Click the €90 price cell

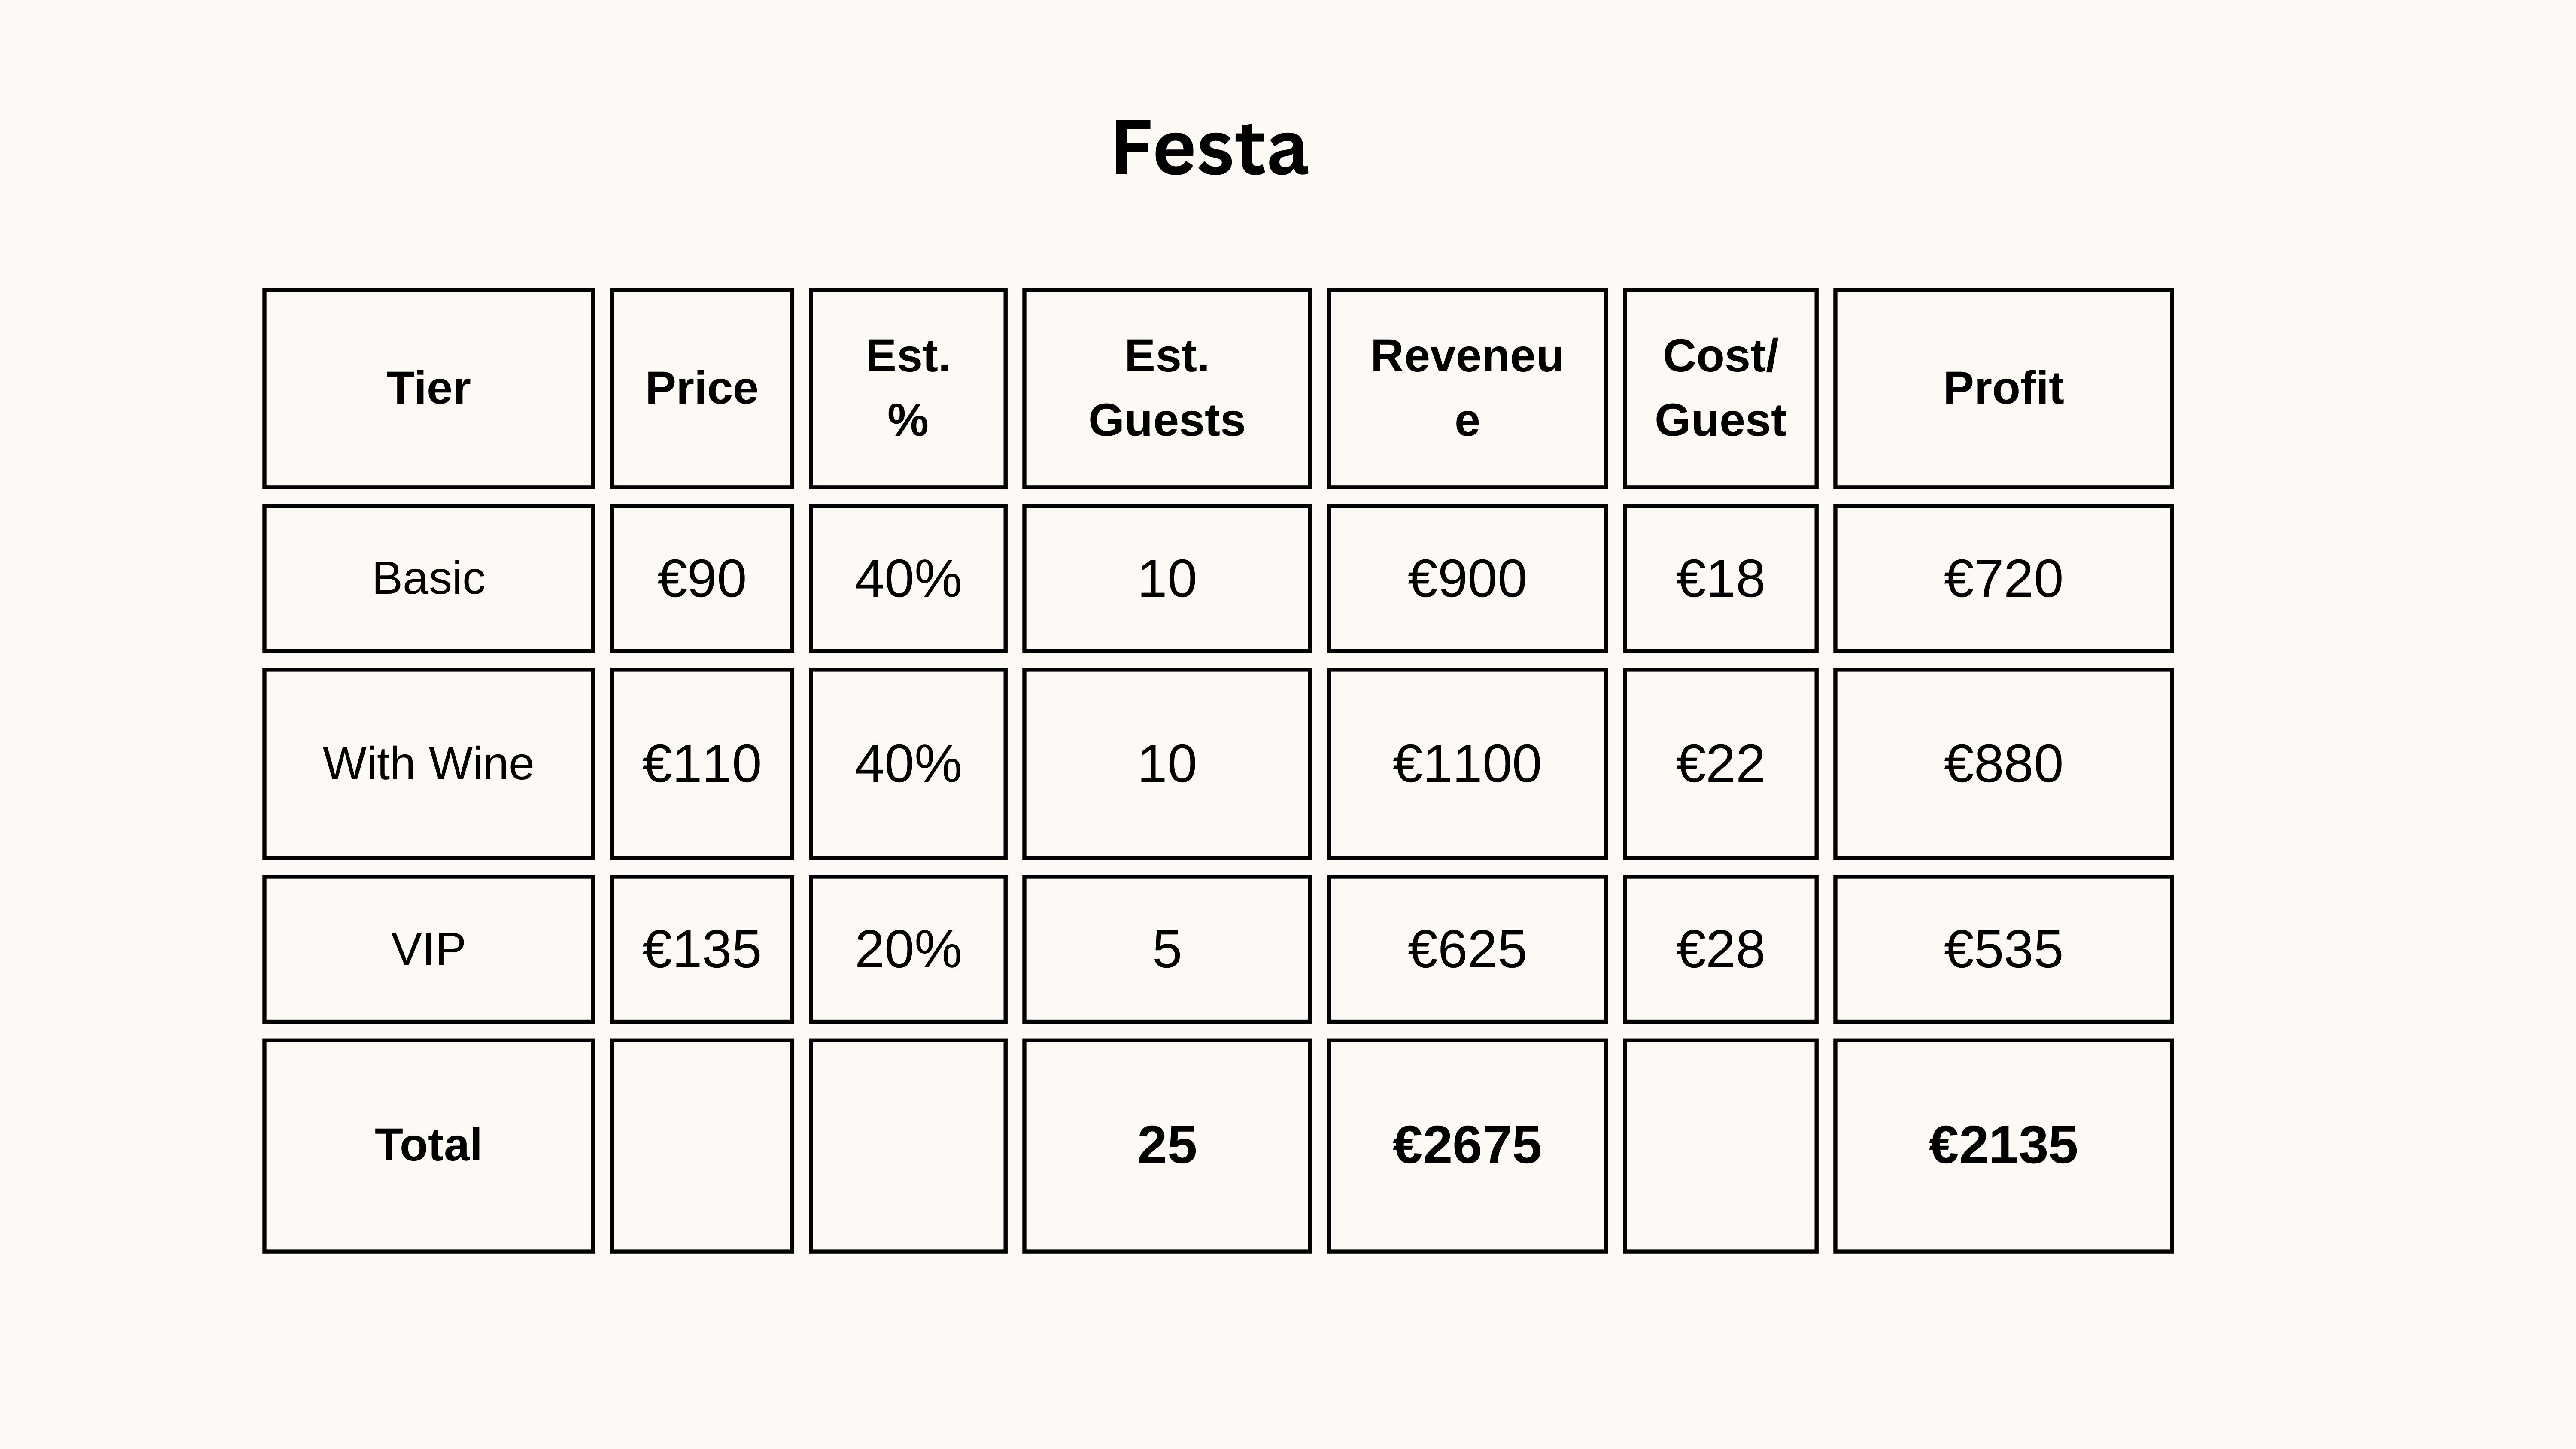click(701, 578)
